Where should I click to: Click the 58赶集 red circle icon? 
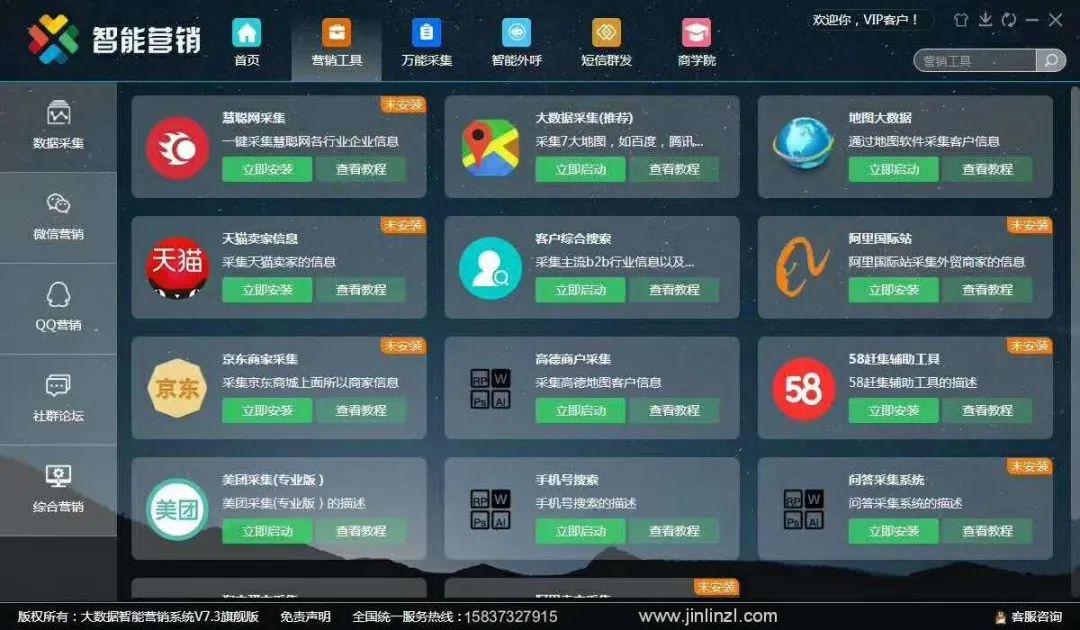(x=803, y=388)
